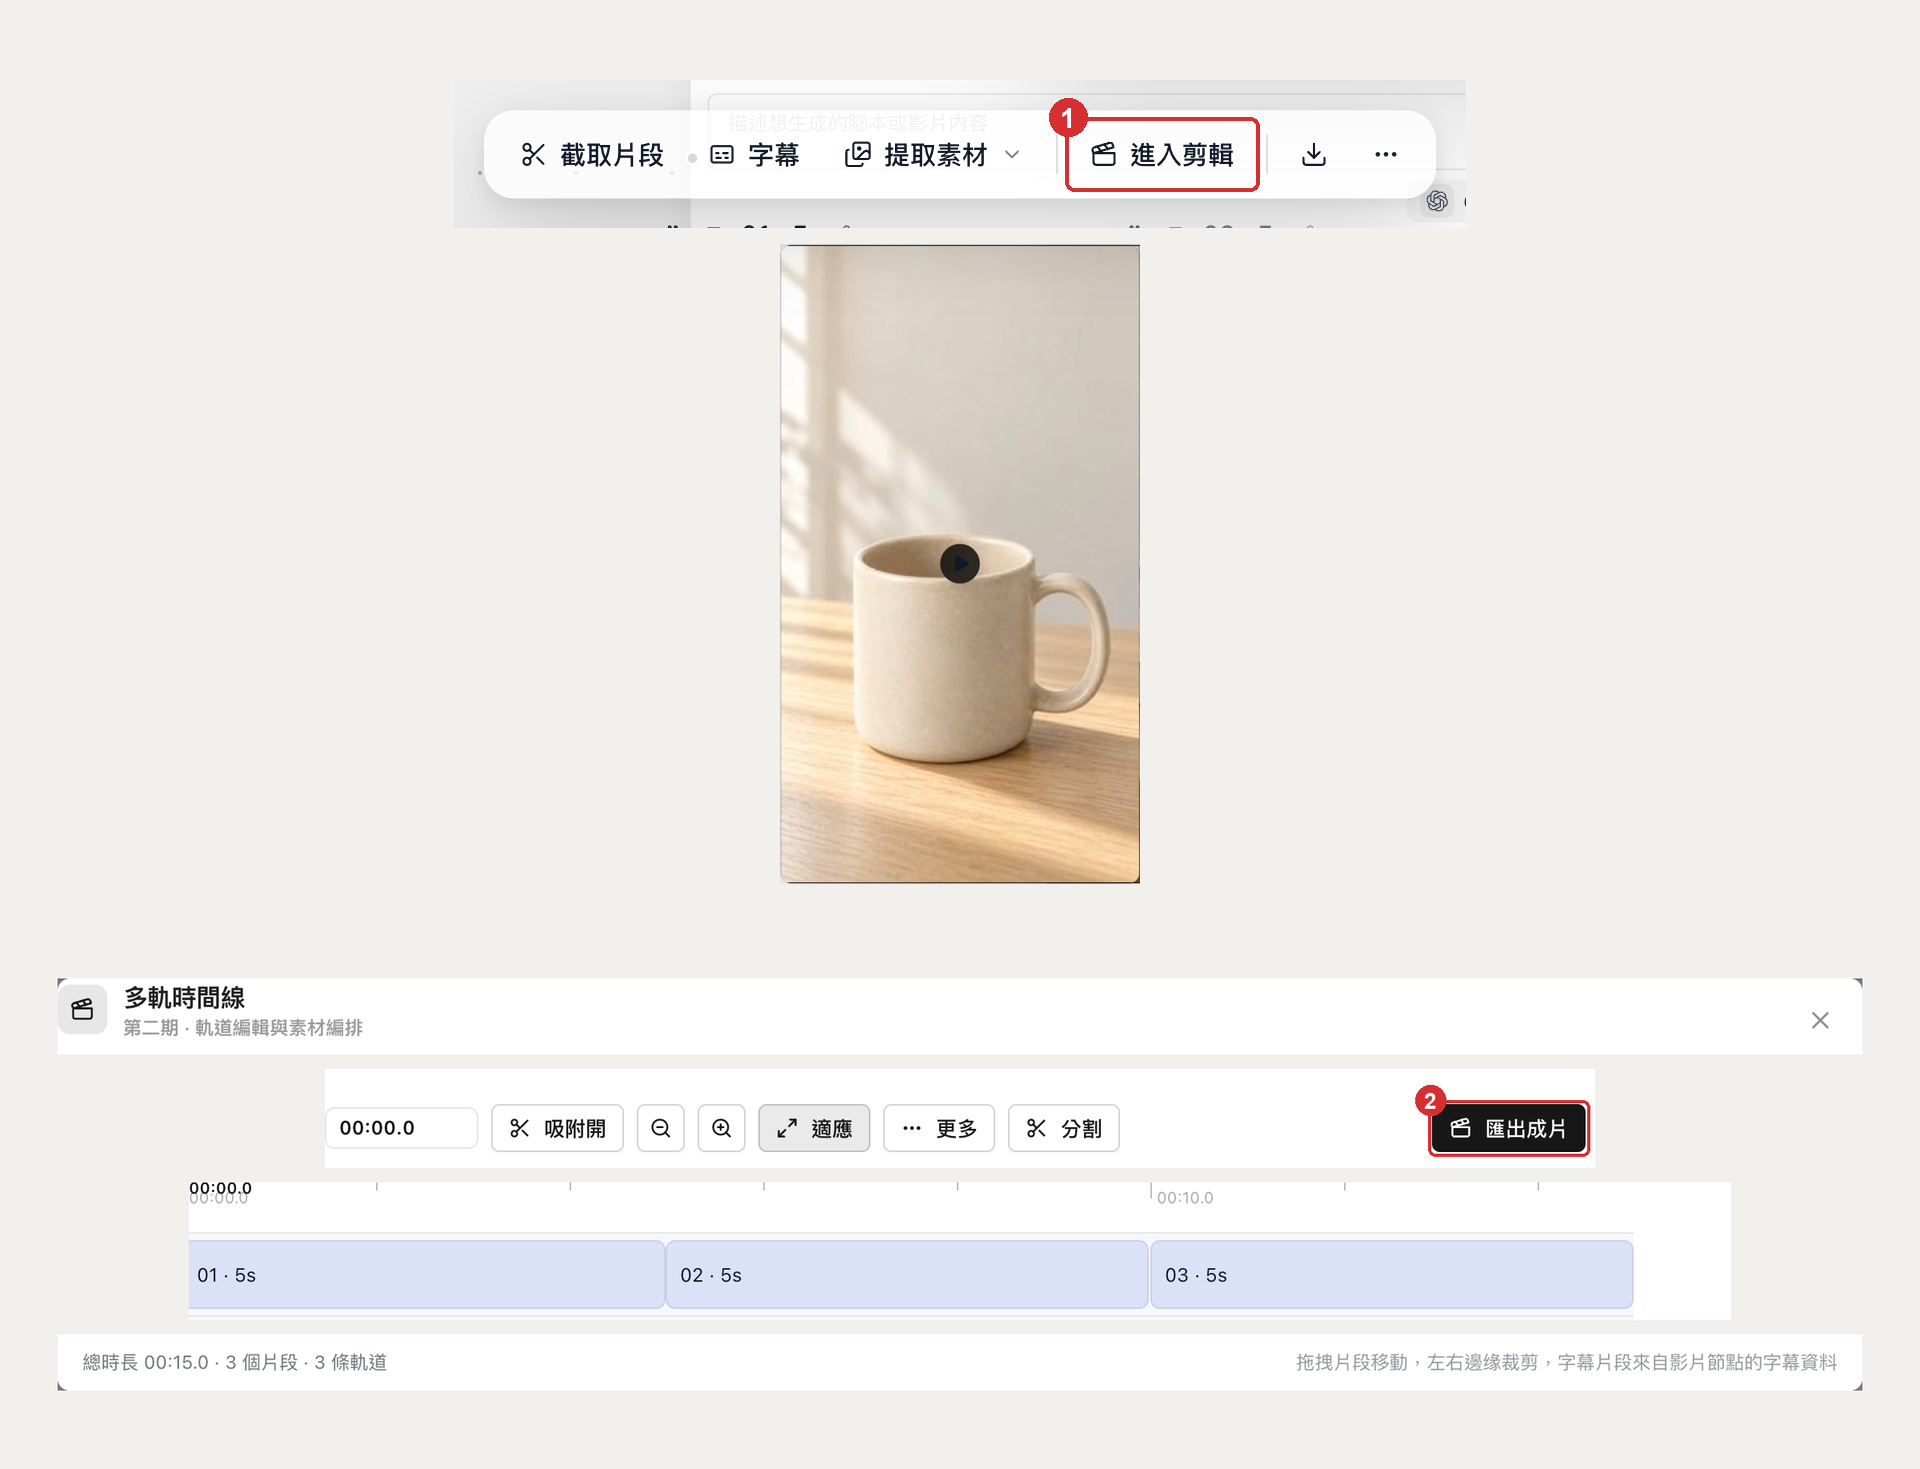Click status text 總時長 00:15.0
Viewport: 1920px width, 1469px height.
146,1362
